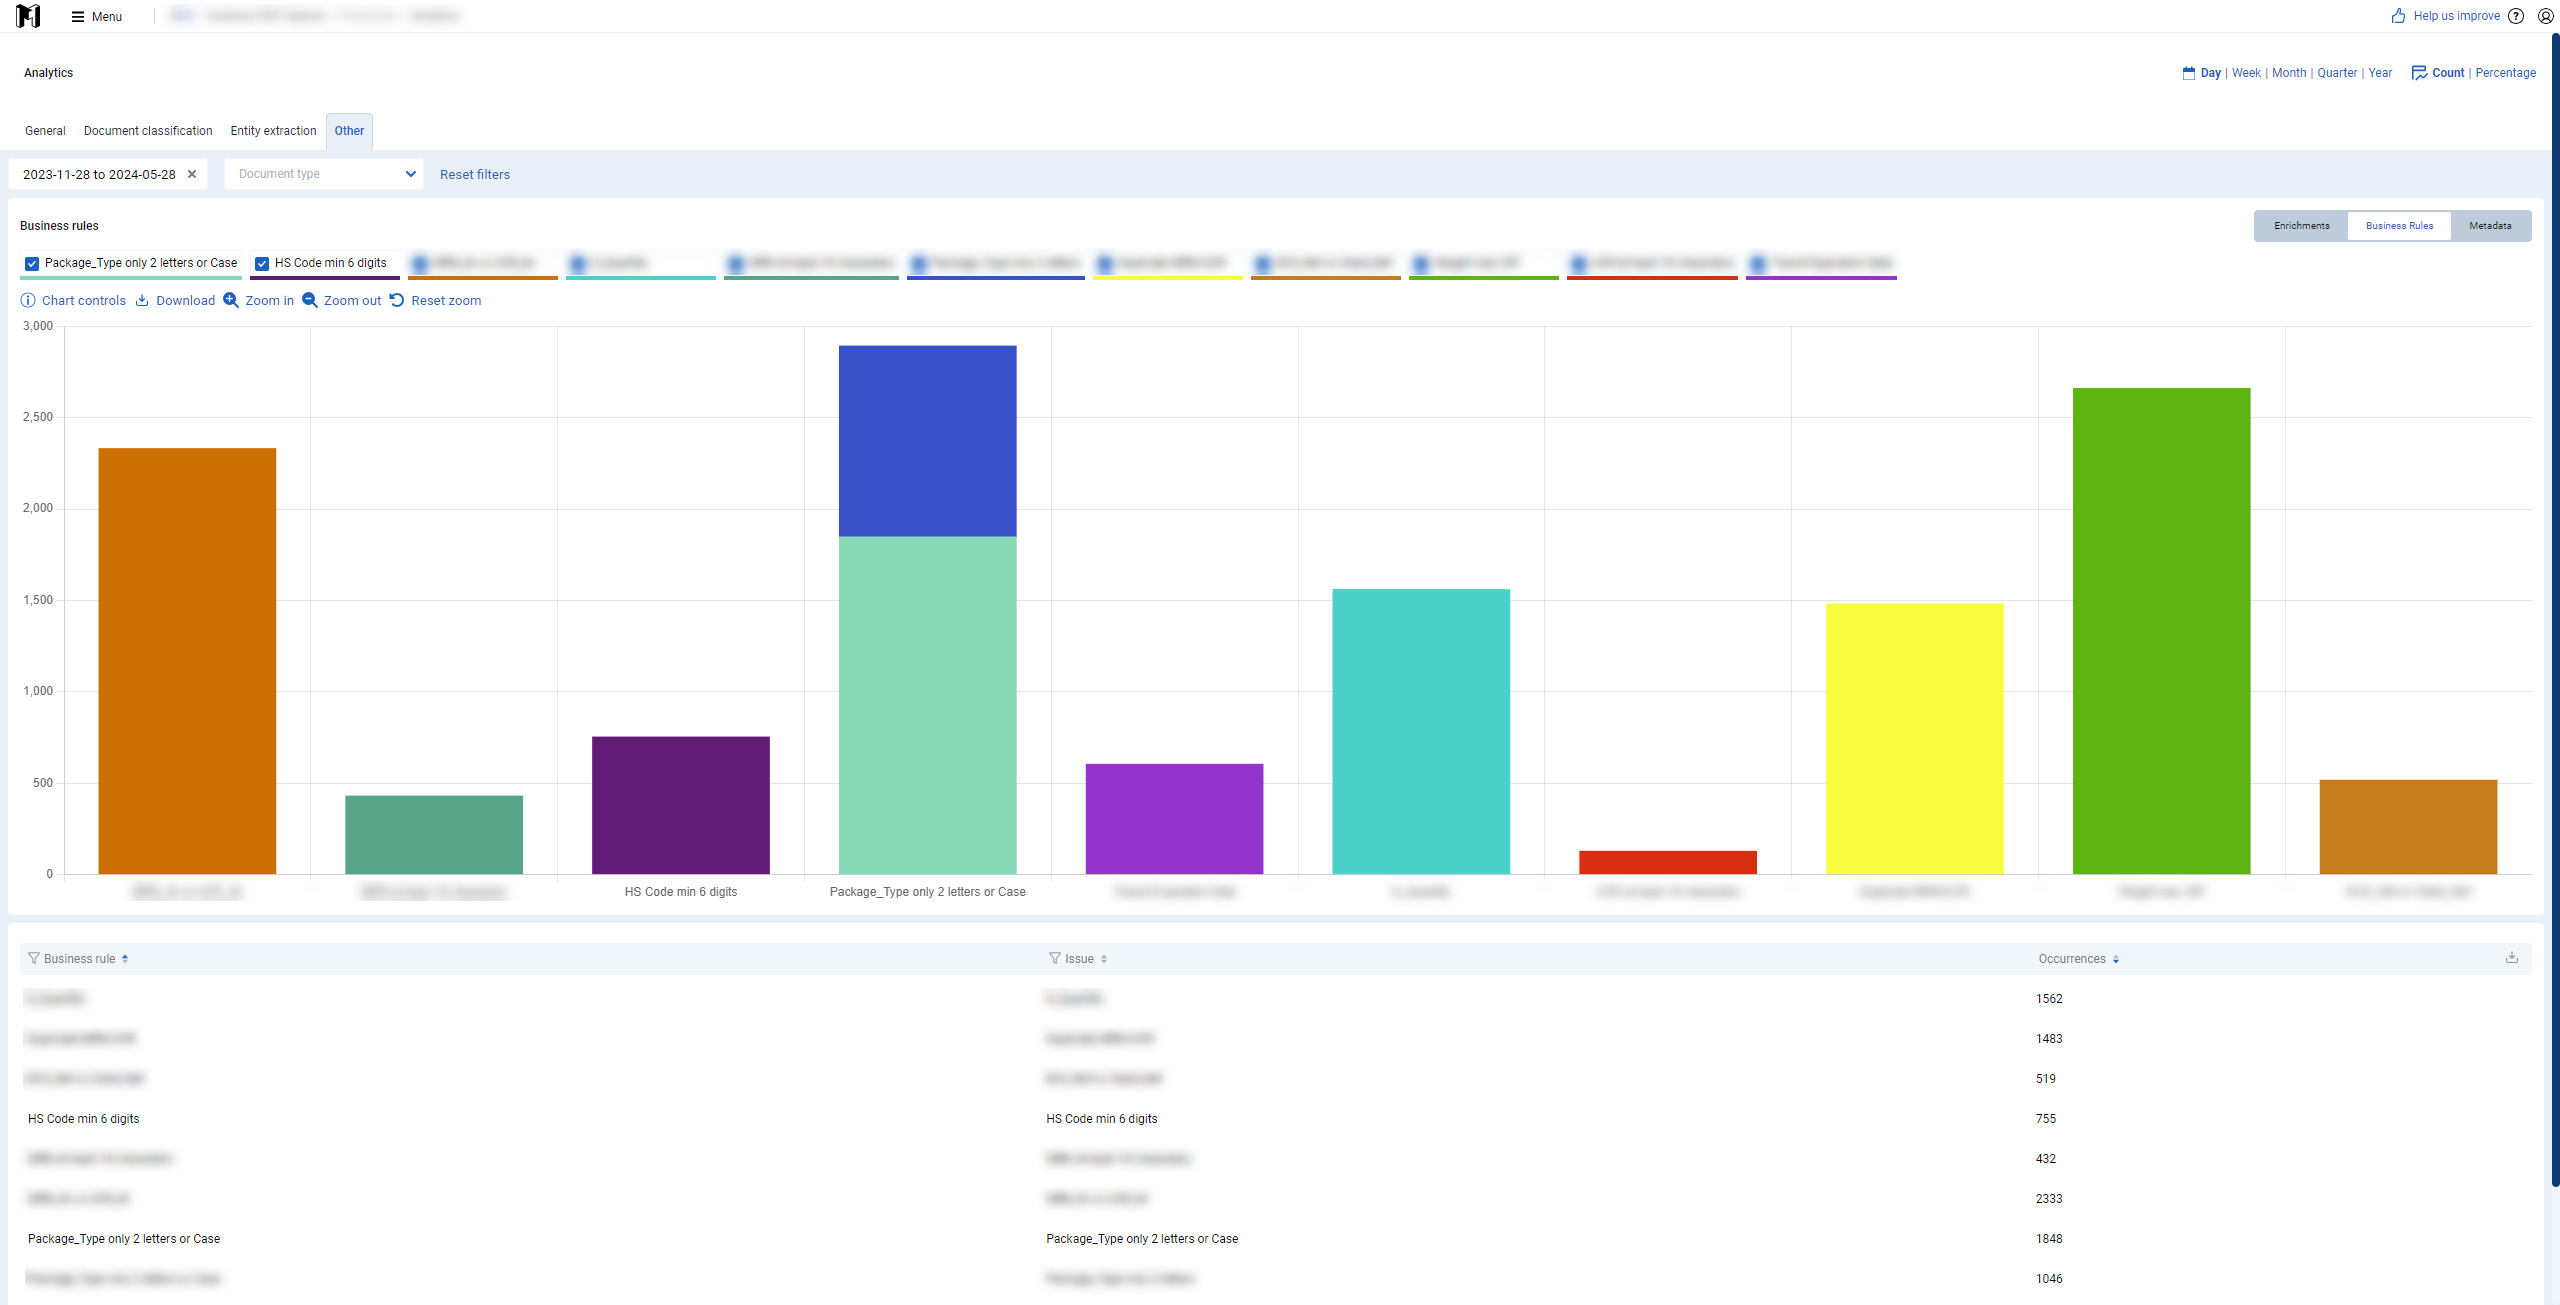Click the HS Code min 6 digits table row
This screenshot has width=2560, height=1305.
tap(1276, 1119)
